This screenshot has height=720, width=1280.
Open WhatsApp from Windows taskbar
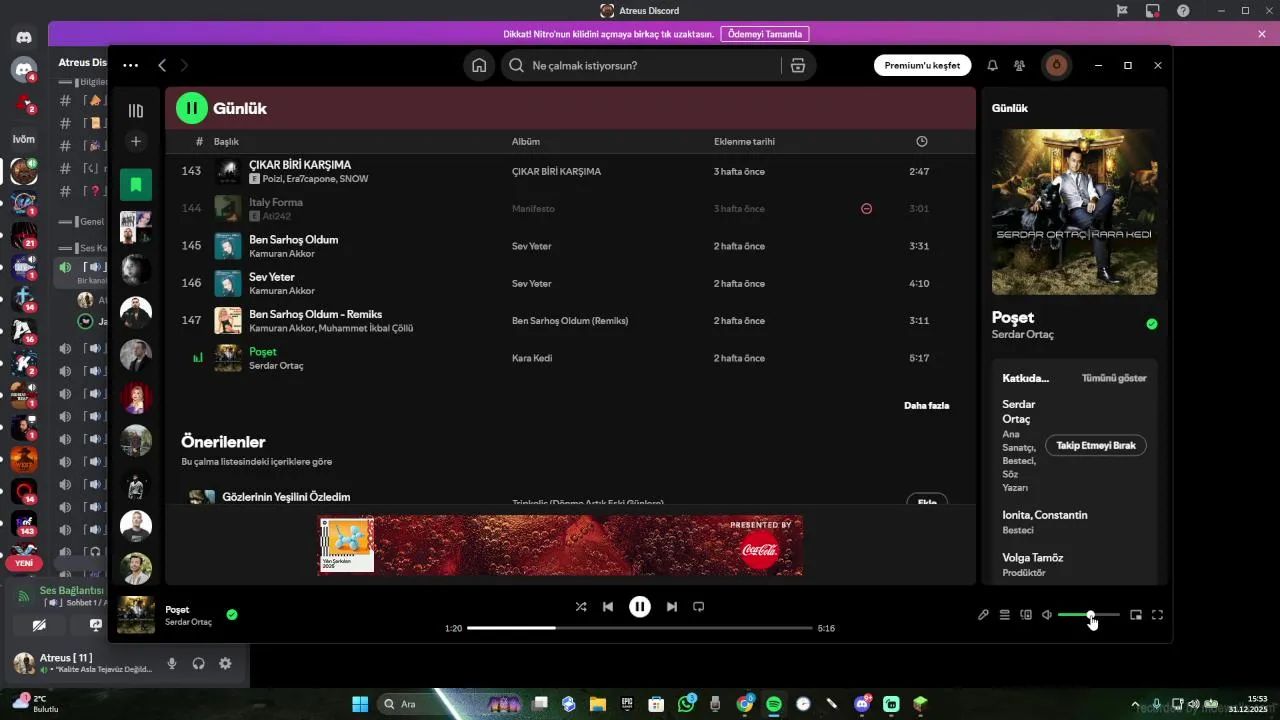pyautogui.click(x=686, y=704)
